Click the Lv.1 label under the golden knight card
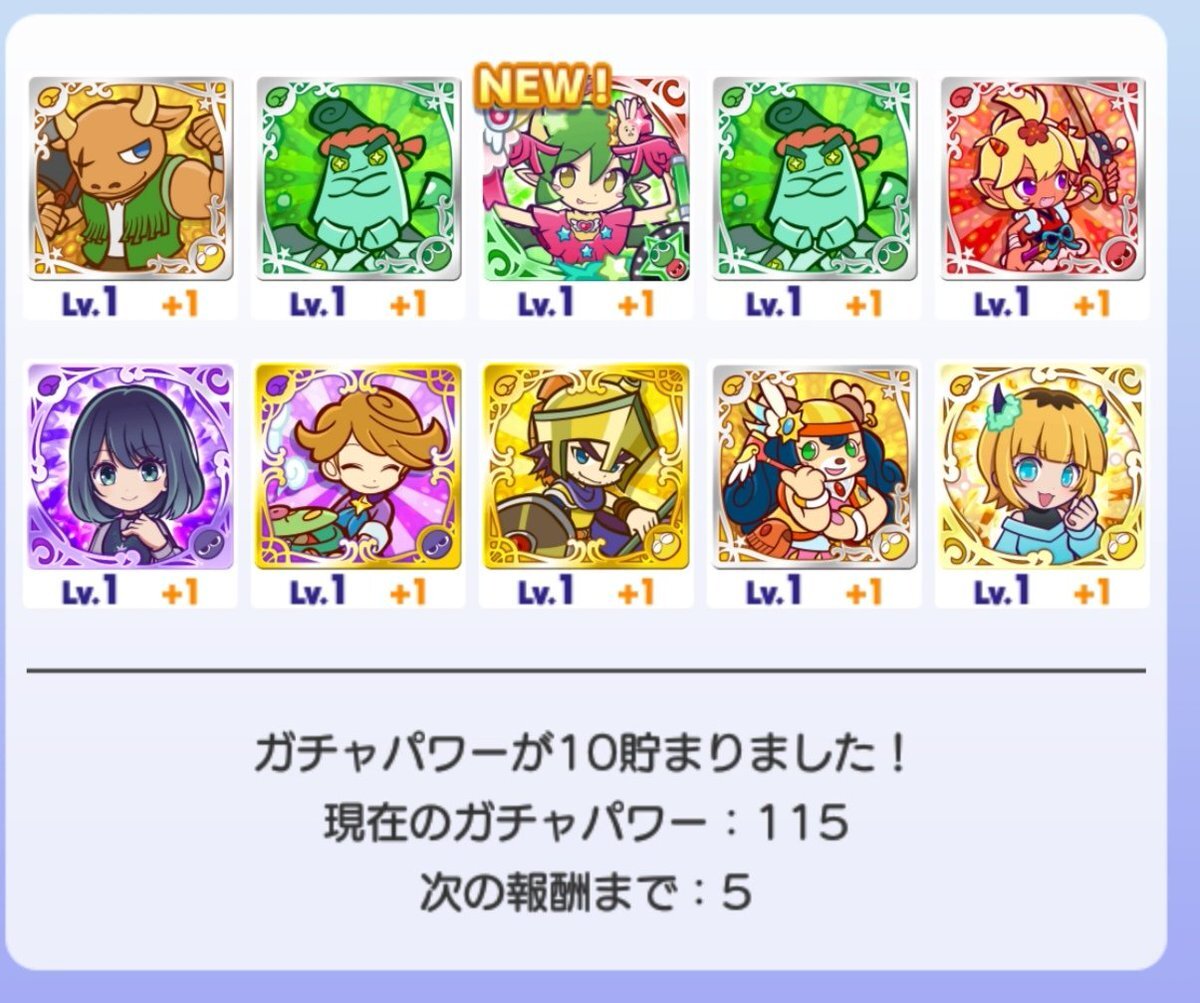Image resolution: width=1200 pixels, height=1003 pixels. (545, 591)
